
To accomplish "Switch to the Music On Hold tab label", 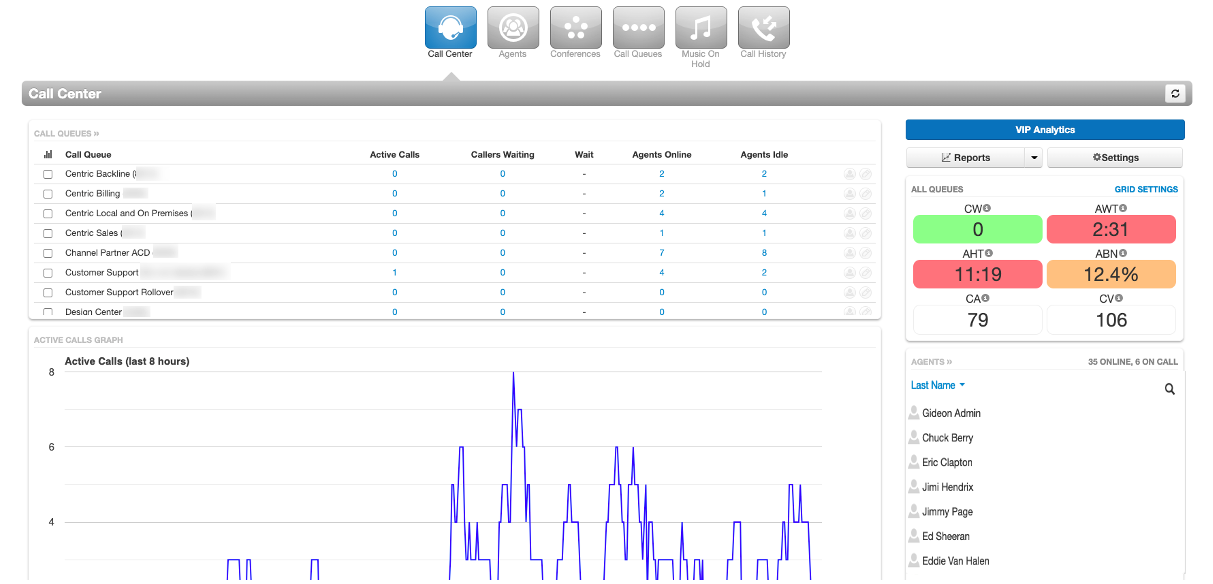I will coord(701,59).
